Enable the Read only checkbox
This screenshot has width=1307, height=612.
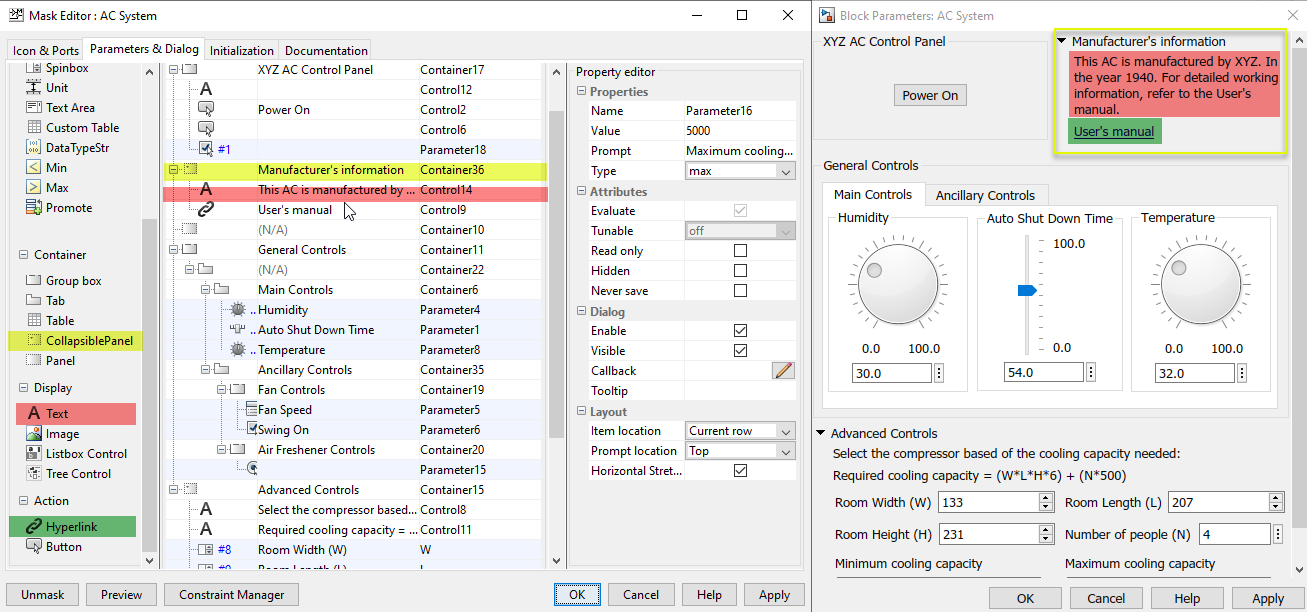[740, 251]
